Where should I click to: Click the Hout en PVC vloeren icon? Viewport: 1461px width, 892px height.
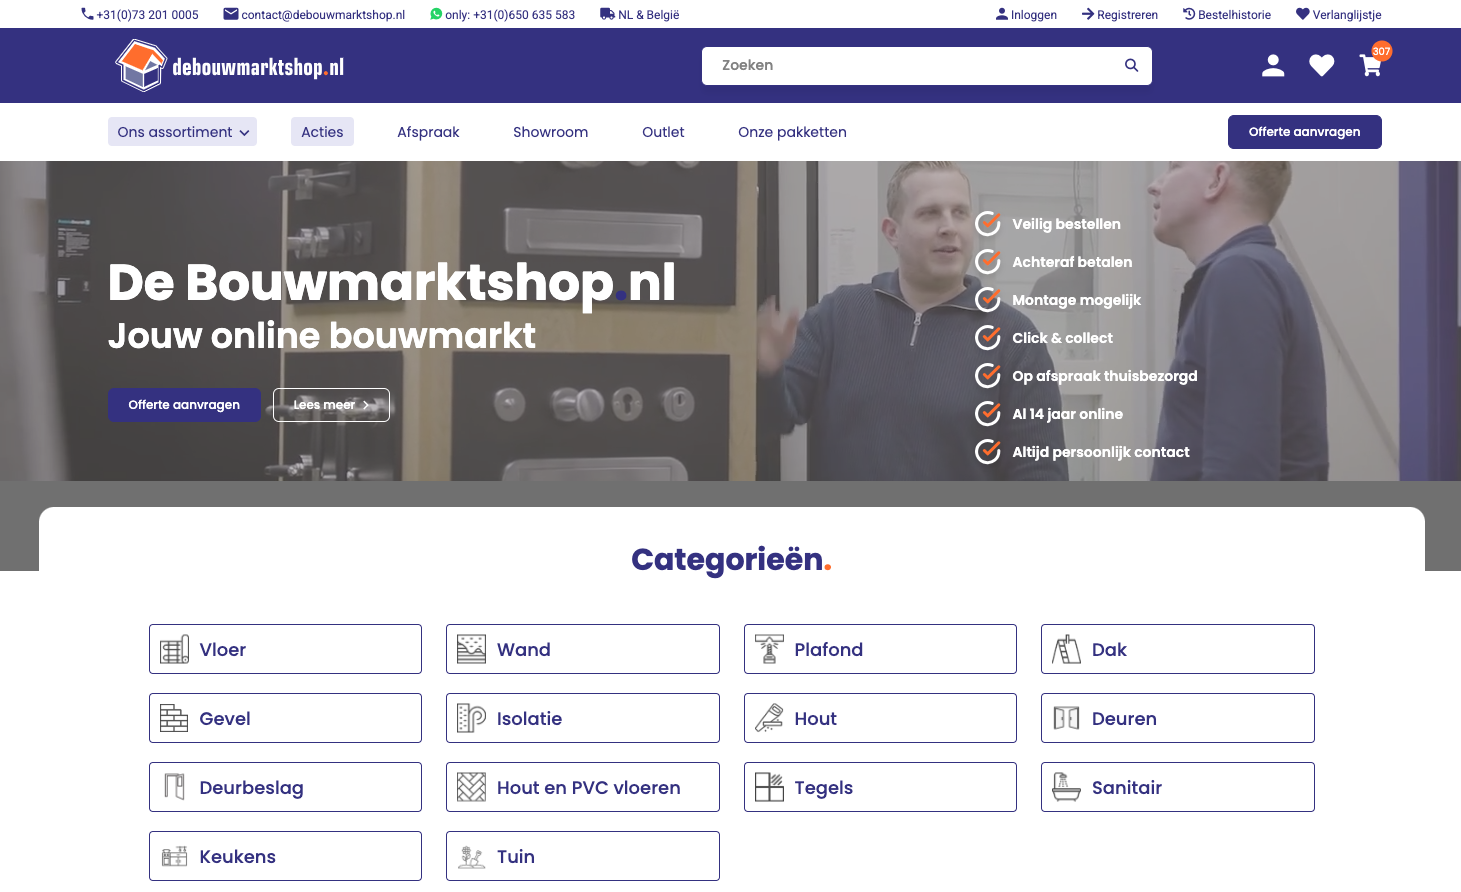[x=471, y=788]
